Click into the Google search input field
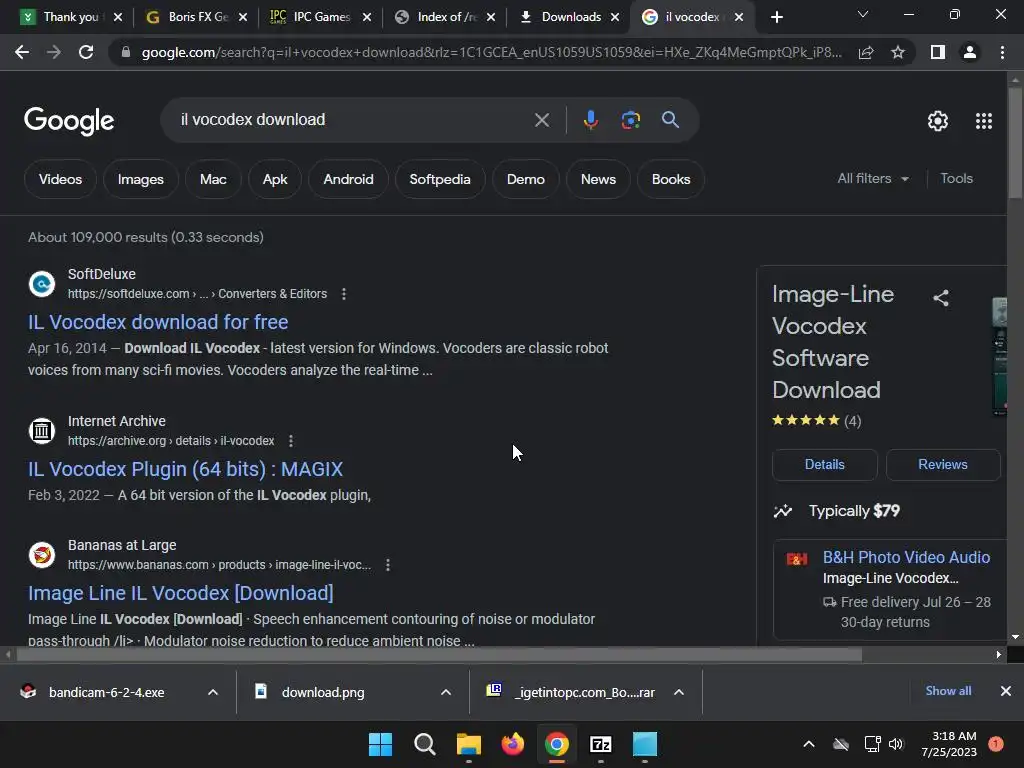Viewport: 1024px width, 768px height. pyautogui.click(x=353, y=120)
